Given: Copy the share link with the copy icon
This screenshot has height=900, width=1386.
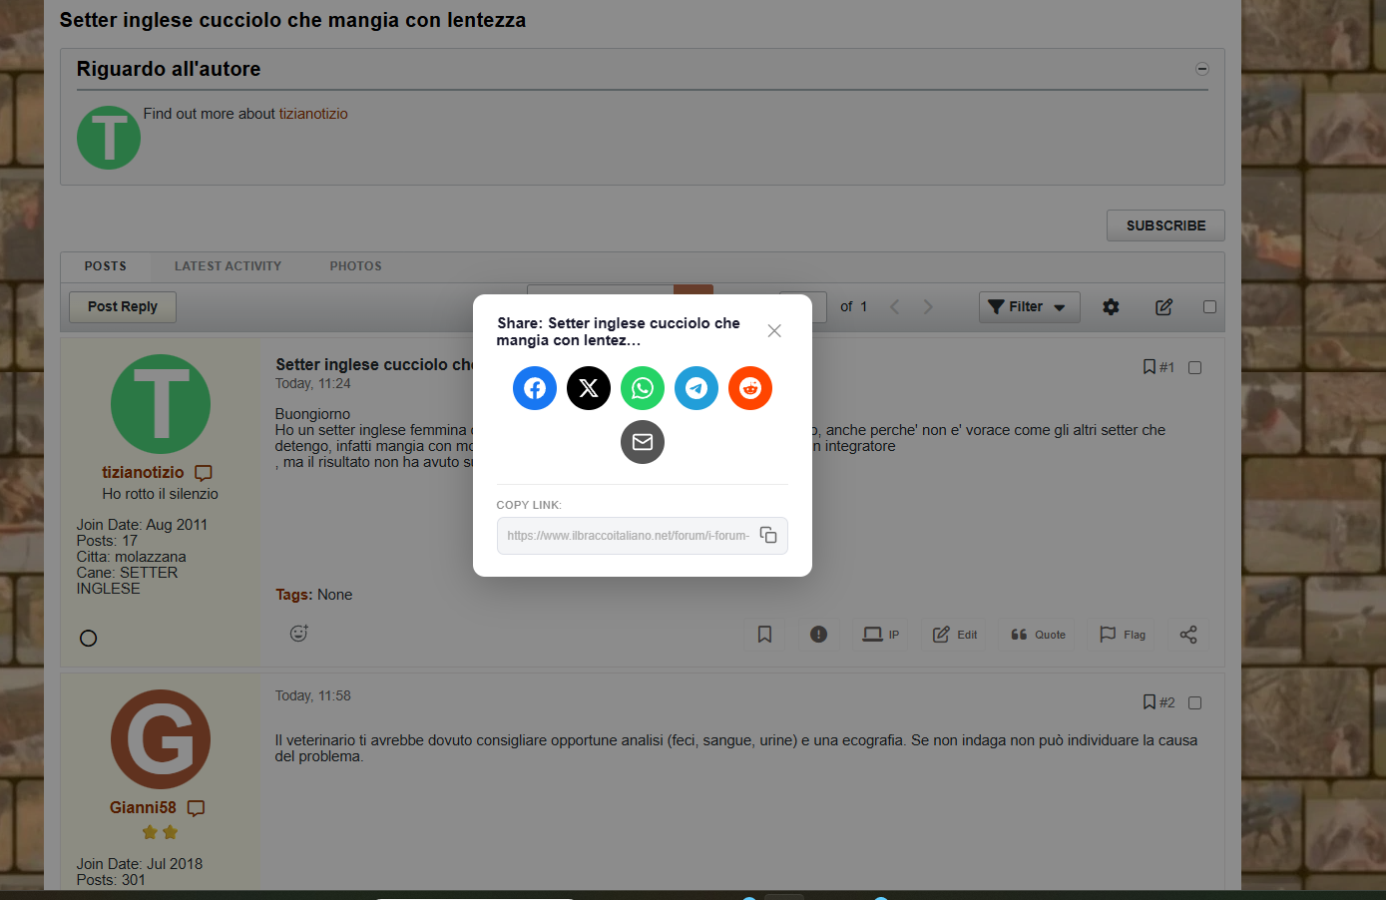Looking at the screenshot, I should click(768, 535).
